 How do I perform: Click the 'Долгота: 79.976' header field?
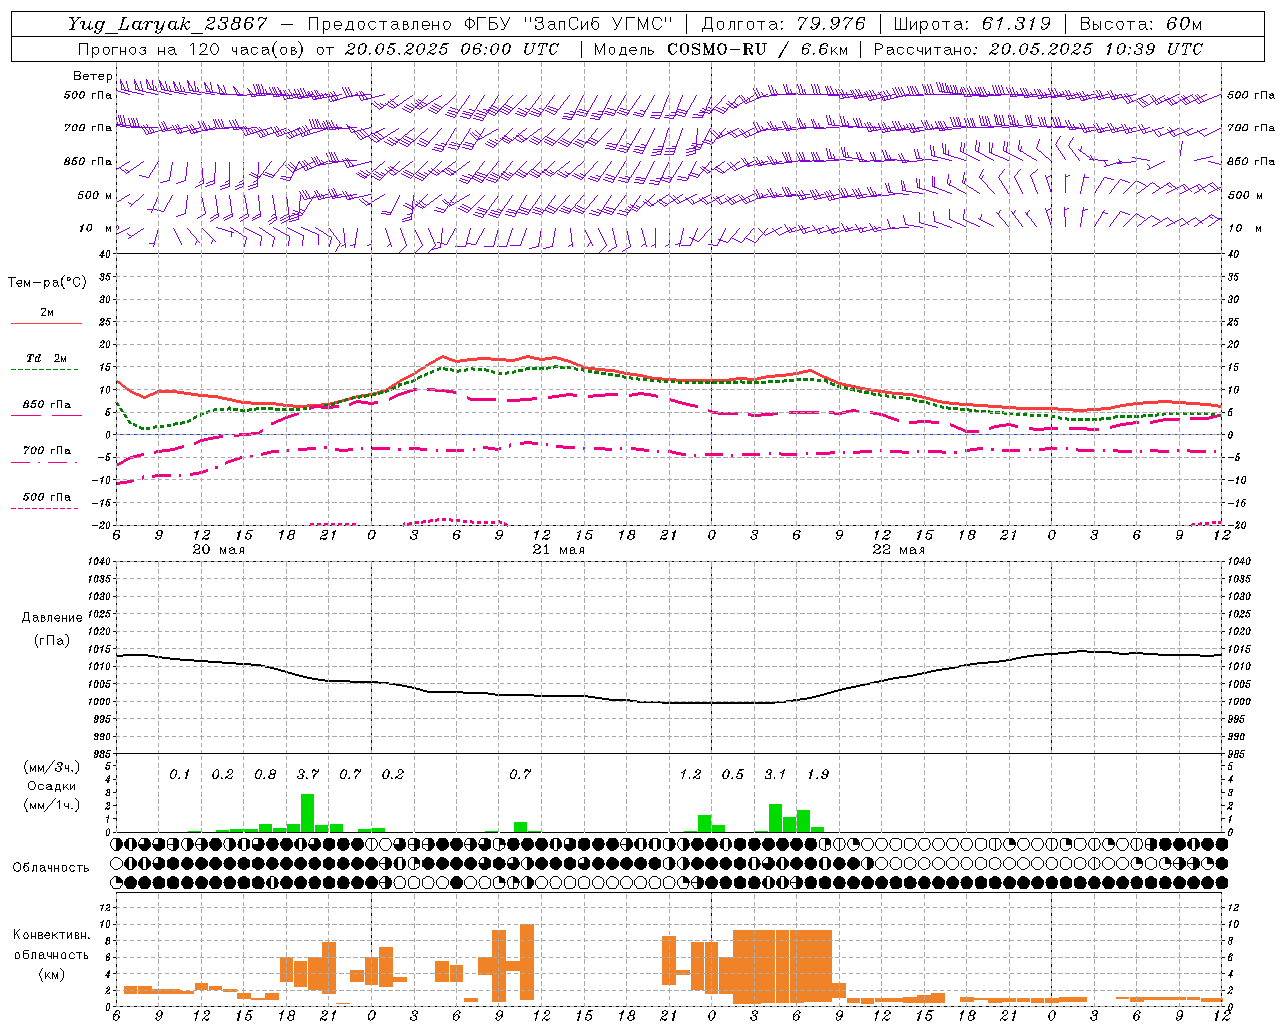pyautogui.click(x=784, y=24)
